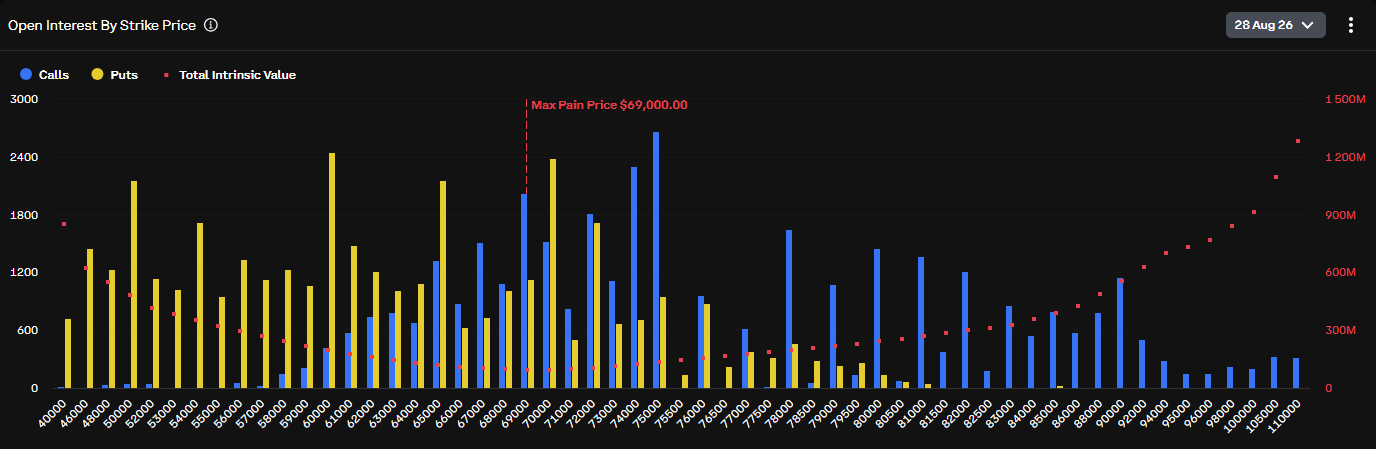The height and width of the screenshot is (449, 1376).
Task: Toggle the Calls series in legend
Action: 44,74
